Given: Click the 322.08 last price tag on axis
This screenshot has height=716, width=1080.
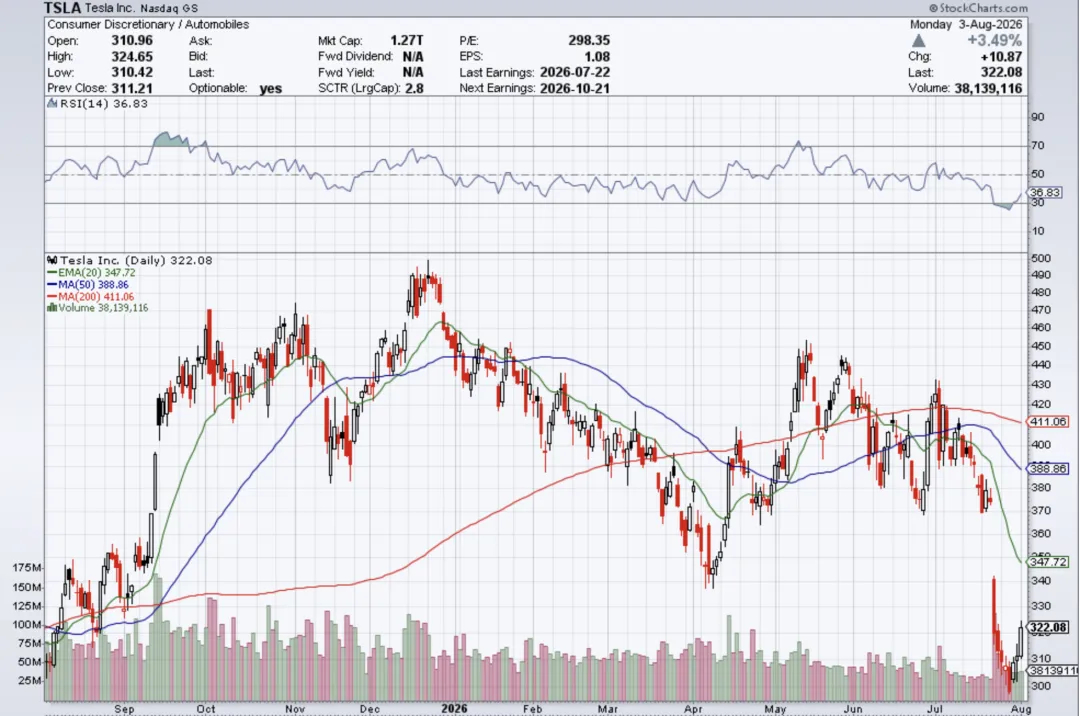Looking at the screenshot, I should point(1048,627).
